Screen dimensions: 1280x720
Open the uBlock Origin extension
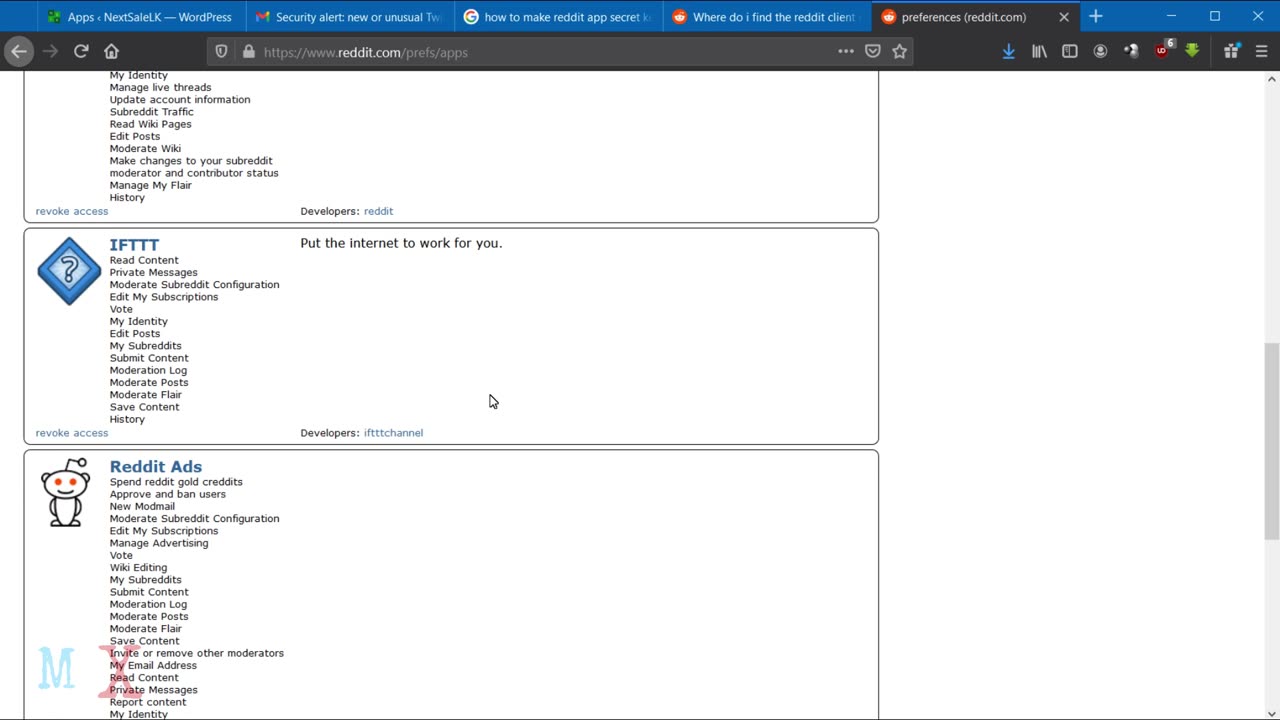click(x=1163, y=50)
